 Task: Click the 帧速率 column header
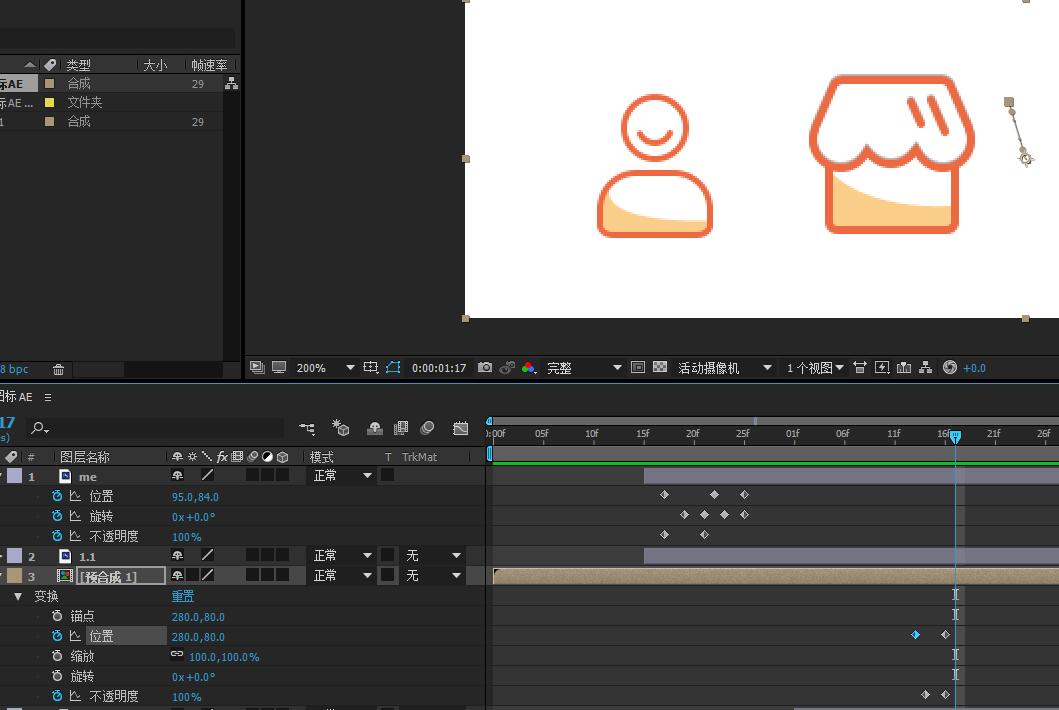pos(209,65)
